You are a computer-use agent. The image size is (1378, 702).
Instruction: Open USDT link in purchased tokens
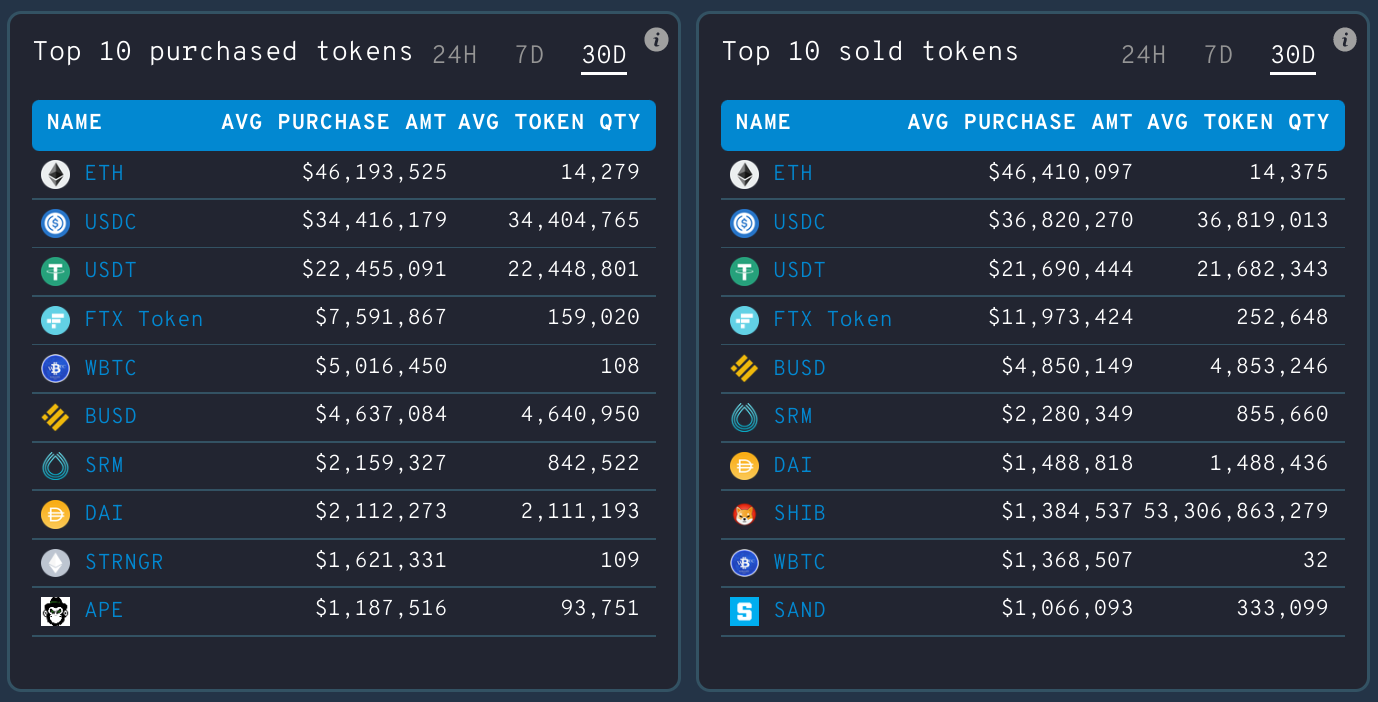point(111,271)
